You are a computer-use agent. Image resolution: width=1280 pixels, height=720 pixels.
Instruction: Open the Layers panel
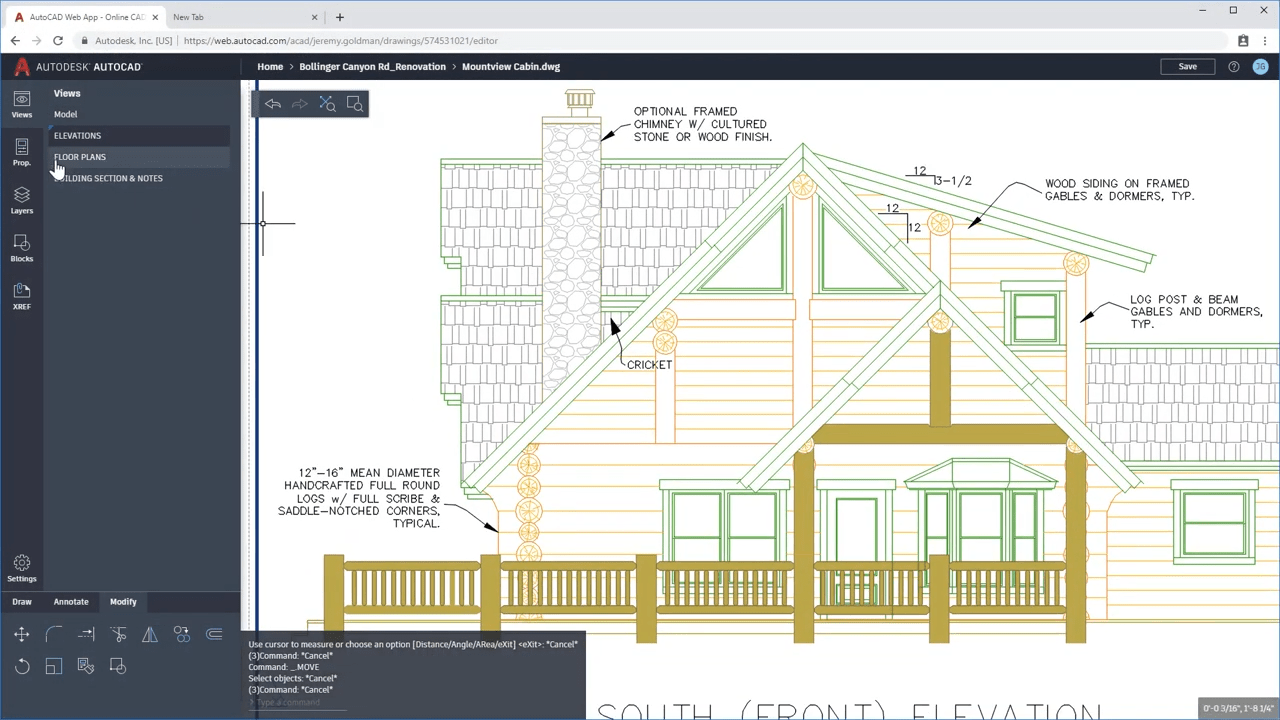(x=21, y=200)
